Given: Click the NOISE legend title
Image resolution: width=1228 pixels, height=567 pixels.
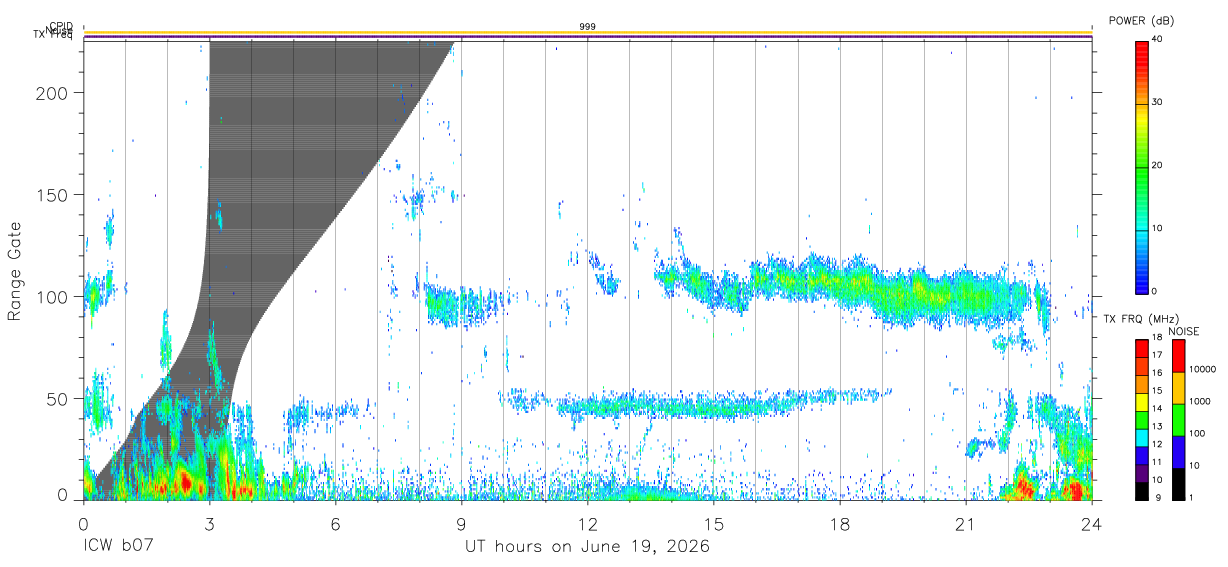Looking at the screenshot, I should click(1183, 331).
